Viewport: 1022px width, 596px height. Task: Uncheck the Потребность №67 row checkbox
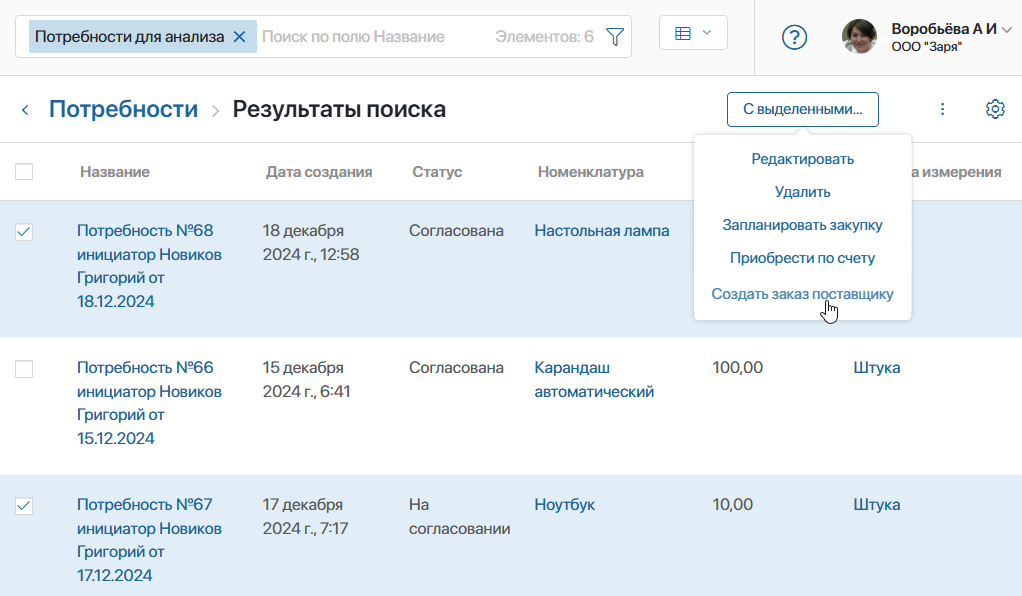24,506
